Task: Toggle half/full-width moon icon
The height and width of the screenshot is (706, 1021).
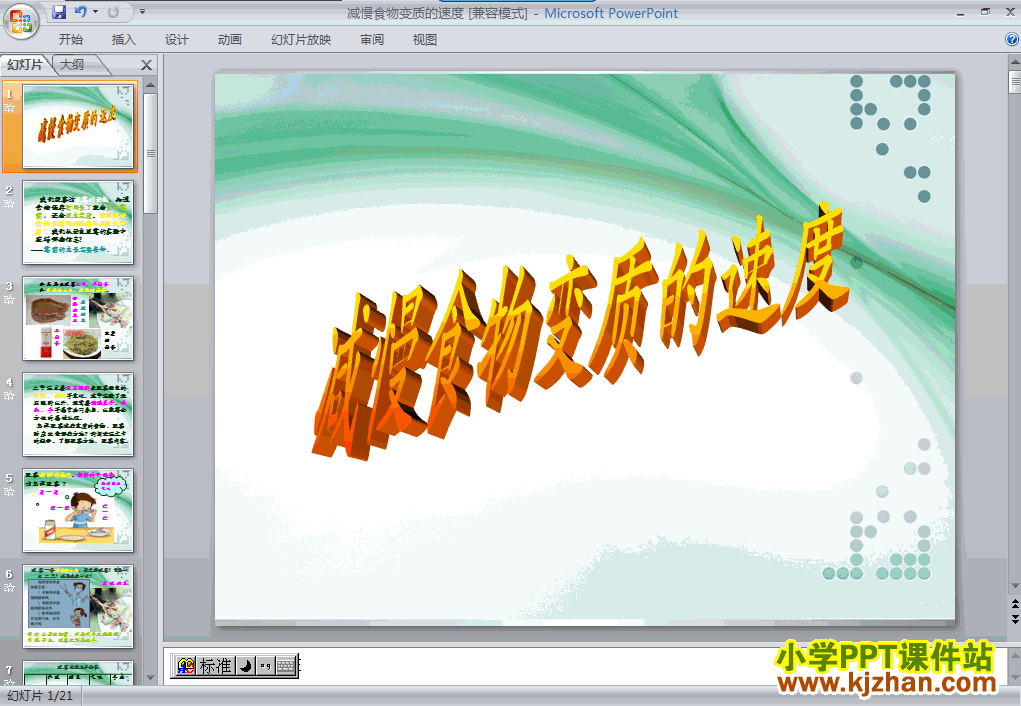Action: [245, 666]
